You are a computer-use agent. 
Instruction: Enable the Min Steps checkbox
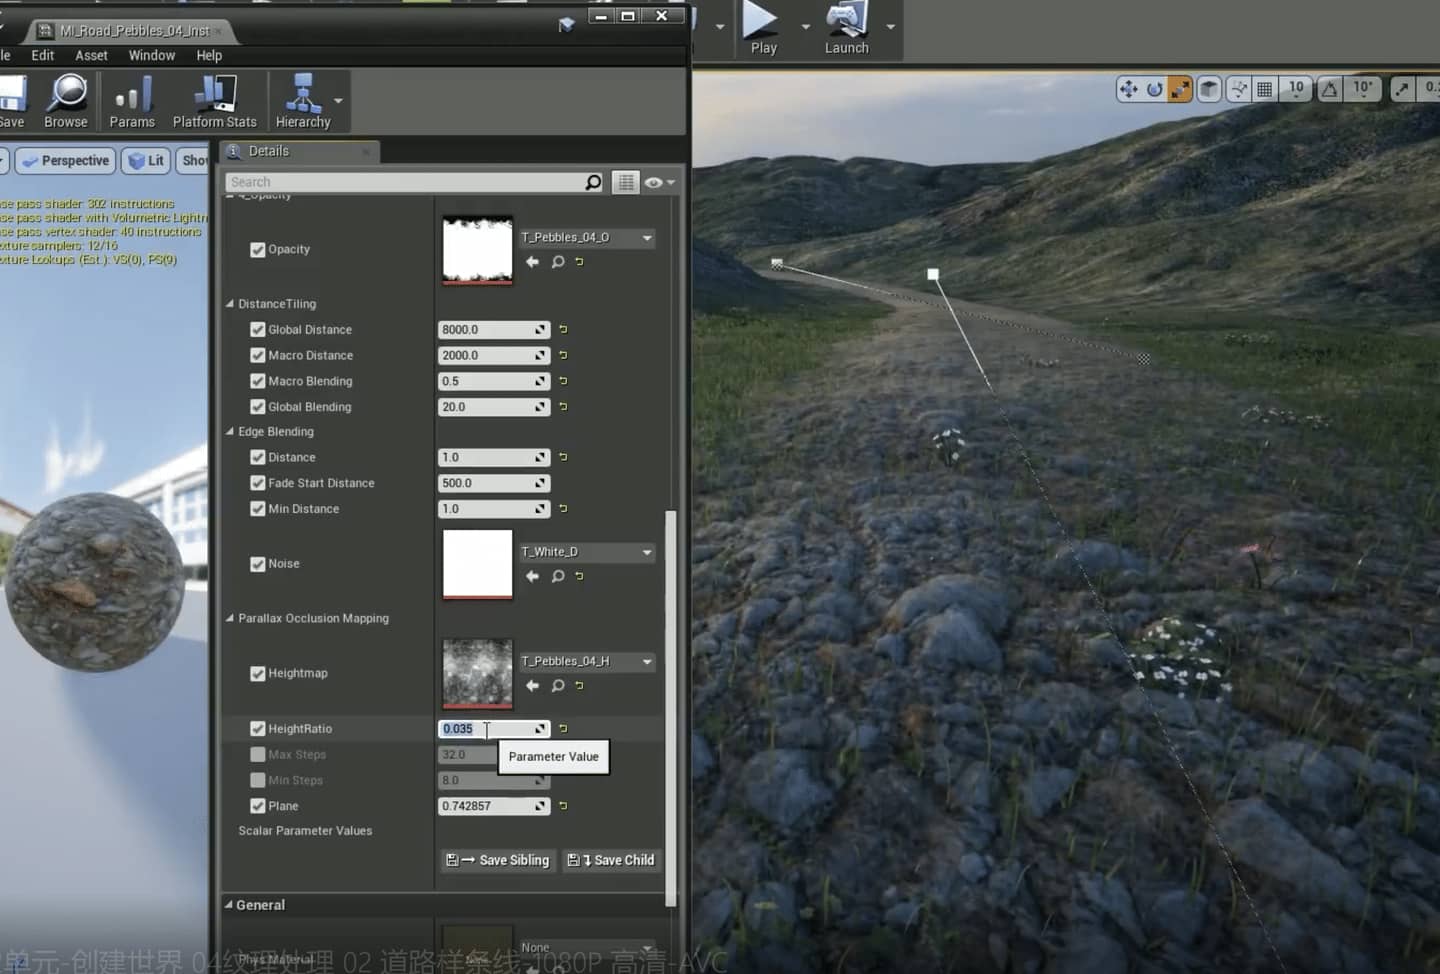(x=258, y=781)
